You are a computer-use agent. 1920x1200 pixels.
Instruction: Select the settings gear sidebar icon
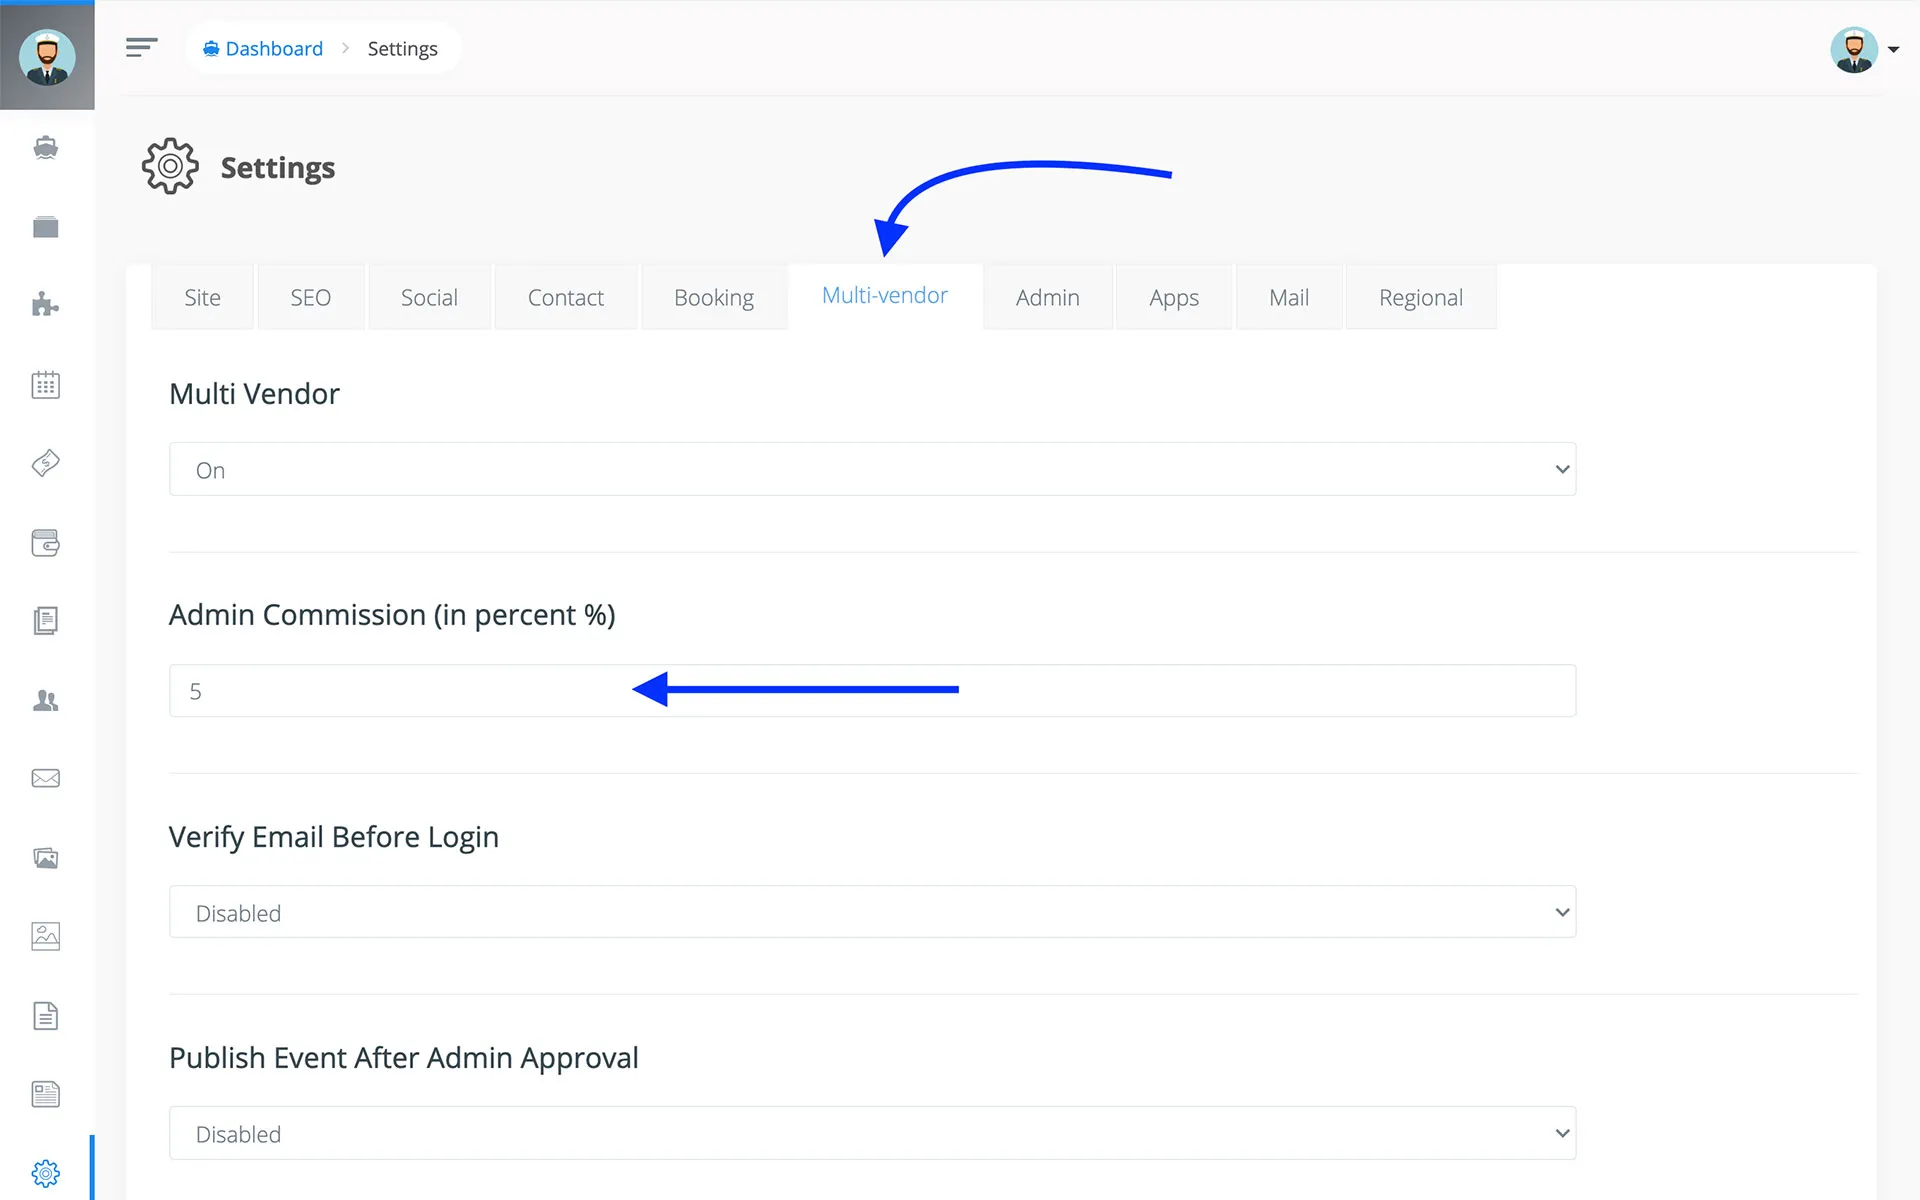pyautogui.click(x=46, y=1172)
